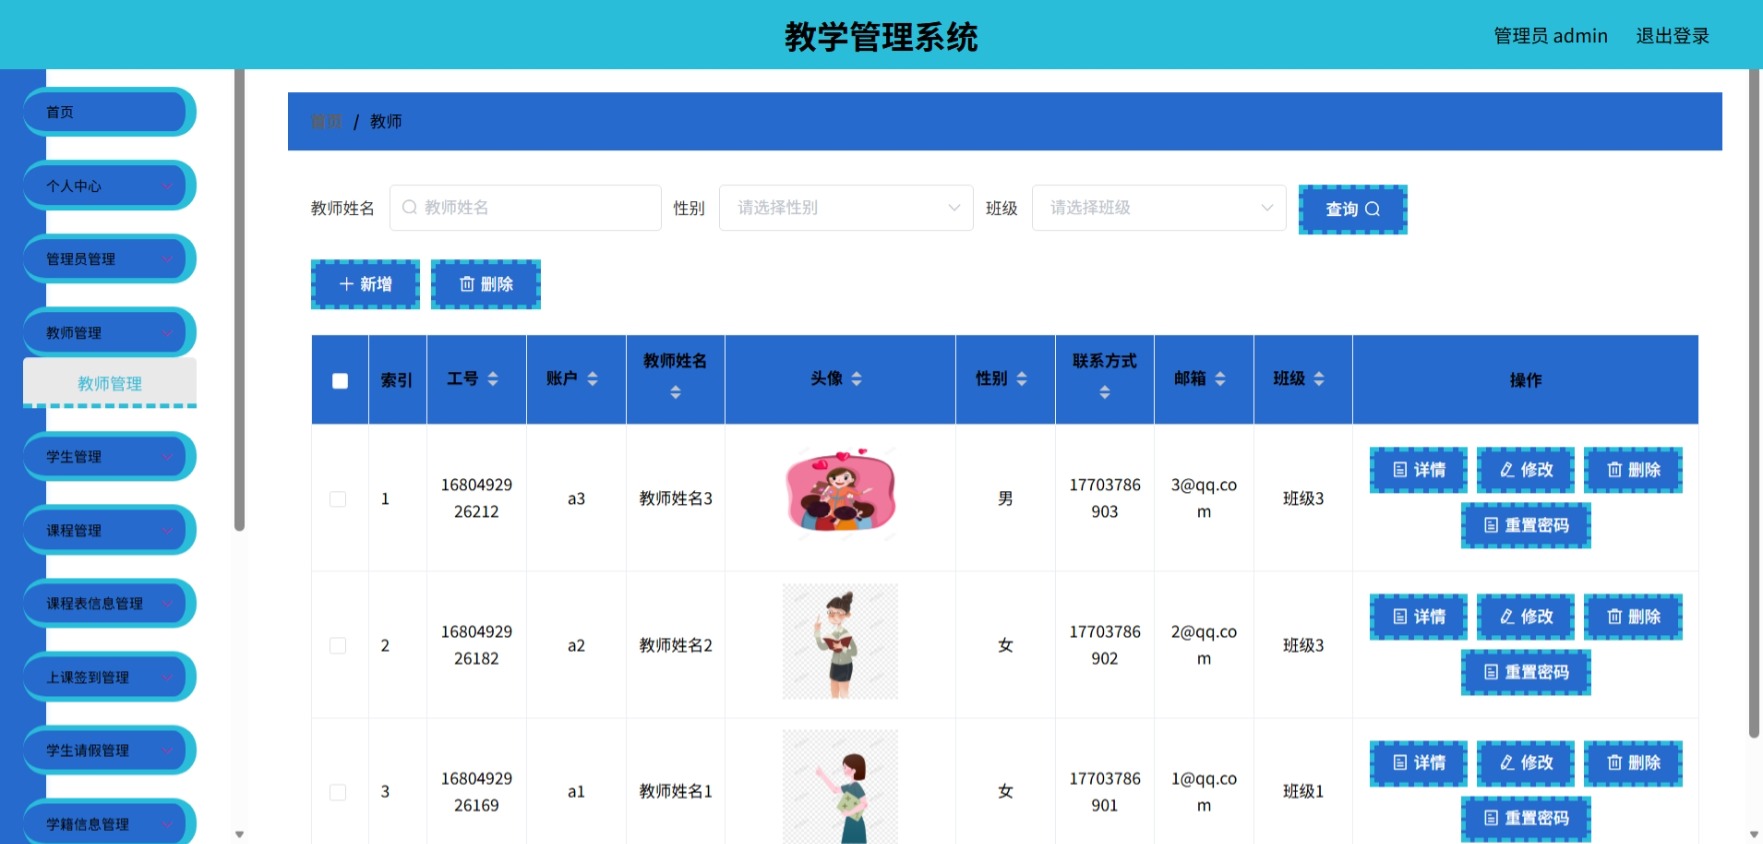Open 详情 for 教师姓名3
Screen dimensions: 1763x844
tap(1418, 470)
